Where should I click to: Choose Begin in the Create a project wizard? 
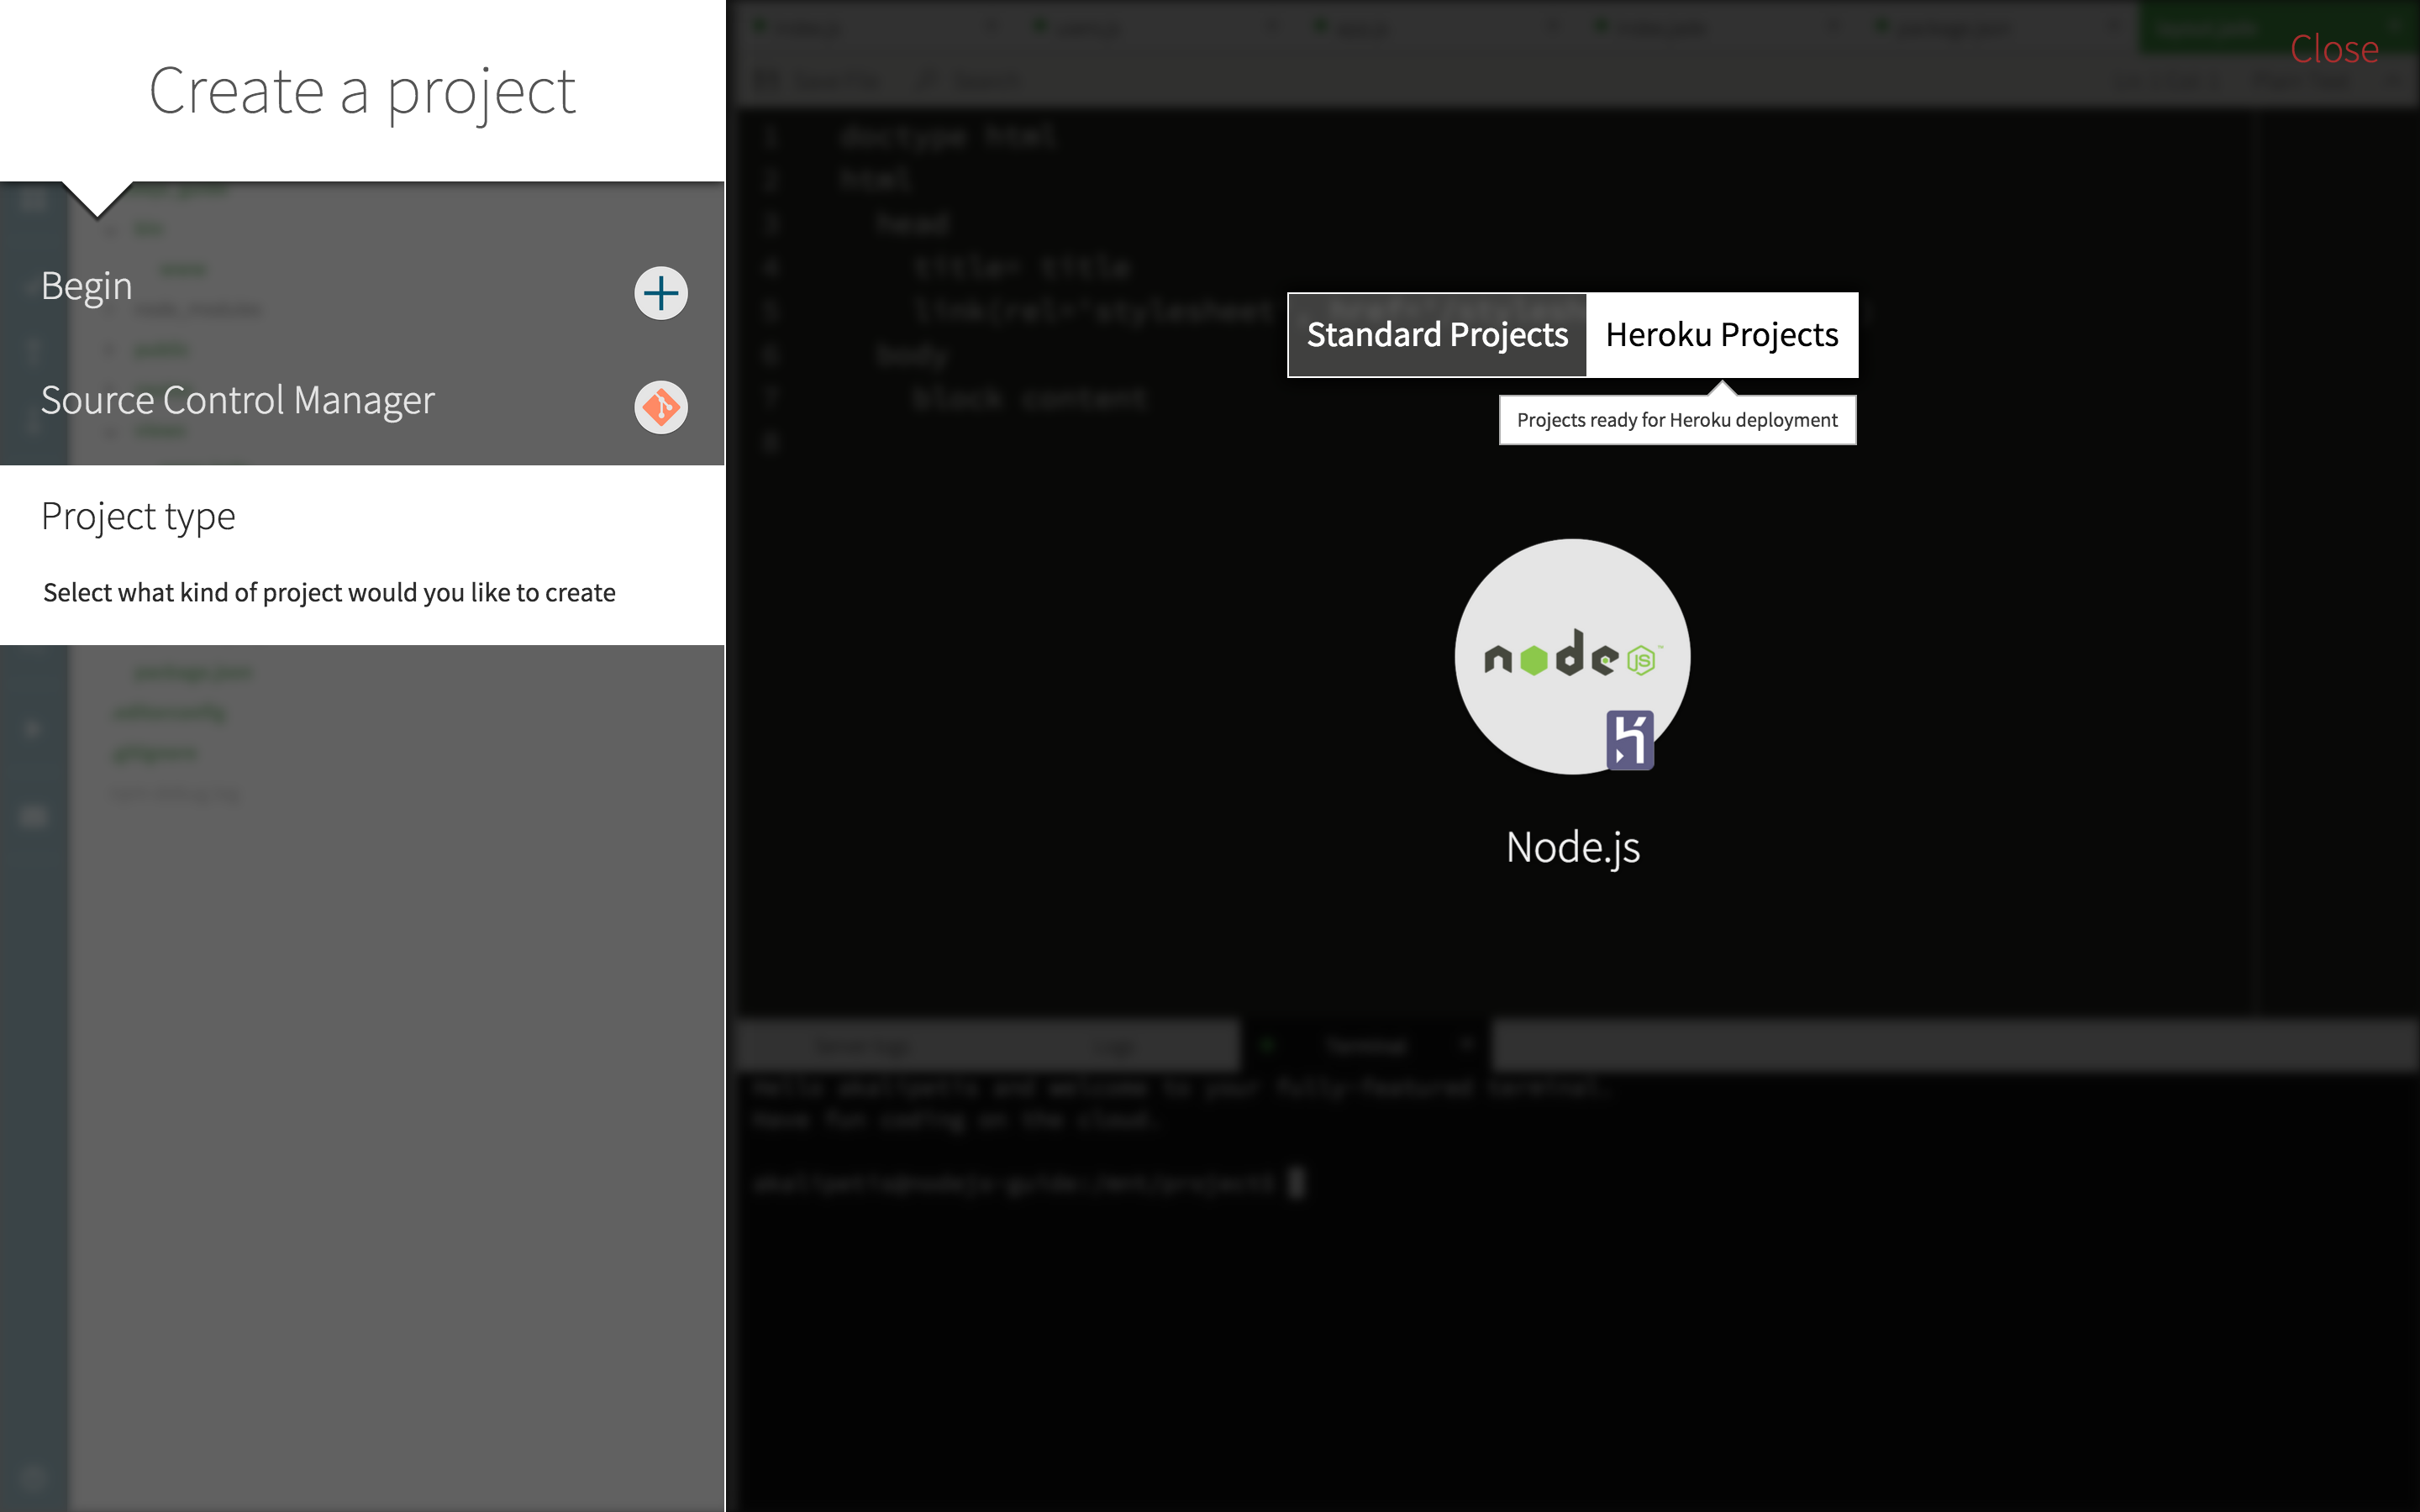pos(86,285)
